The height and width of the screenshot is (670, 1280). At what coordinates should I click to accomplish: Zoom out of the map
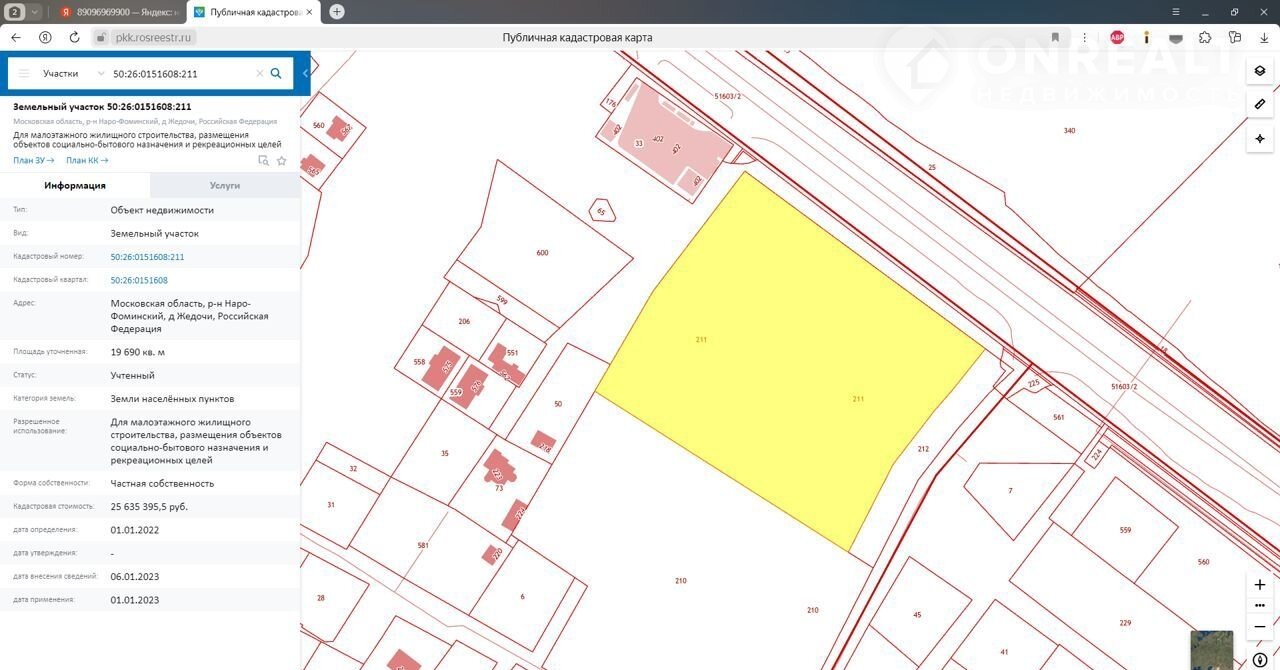coord(1259,626)
